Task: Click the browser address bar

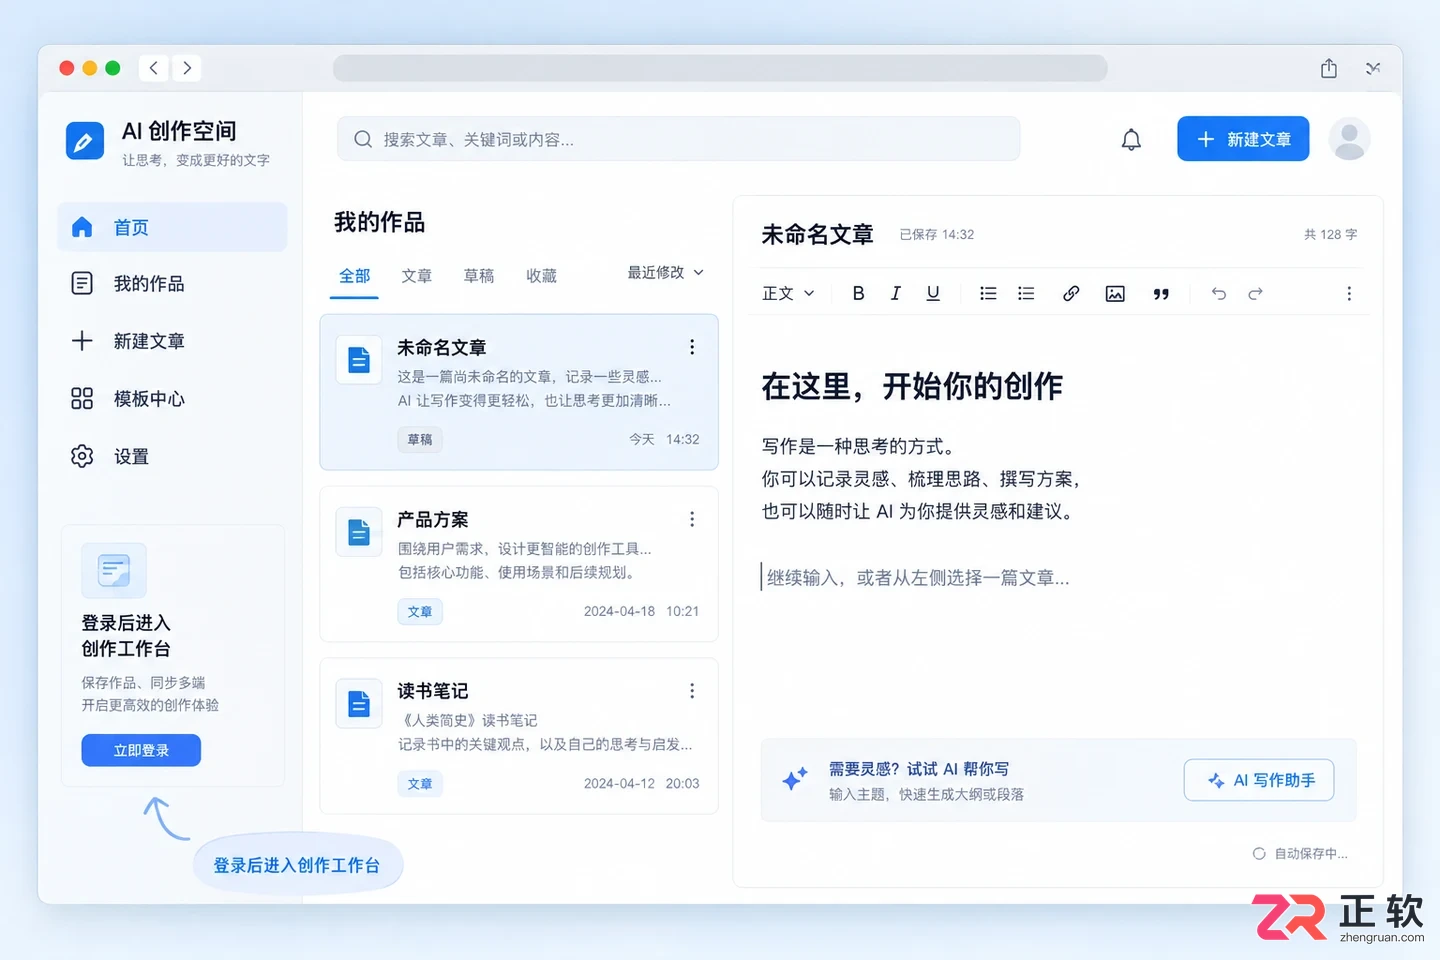Action: click(720, 68)
